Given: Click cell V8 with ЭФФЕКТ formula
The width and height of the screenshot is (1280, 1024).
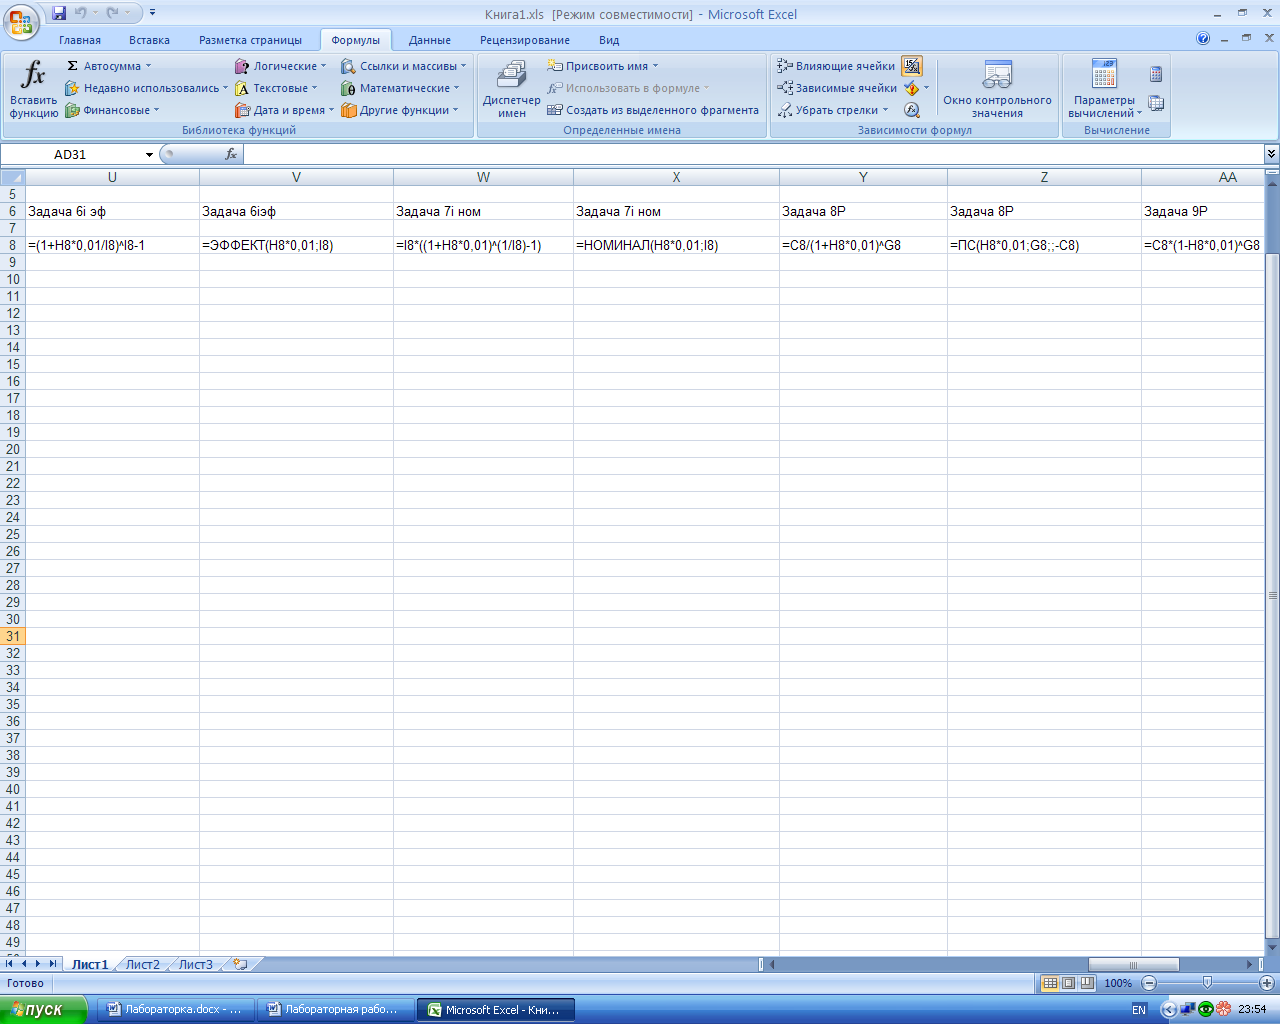Looking at the screenshot, I should coord(296,245).
